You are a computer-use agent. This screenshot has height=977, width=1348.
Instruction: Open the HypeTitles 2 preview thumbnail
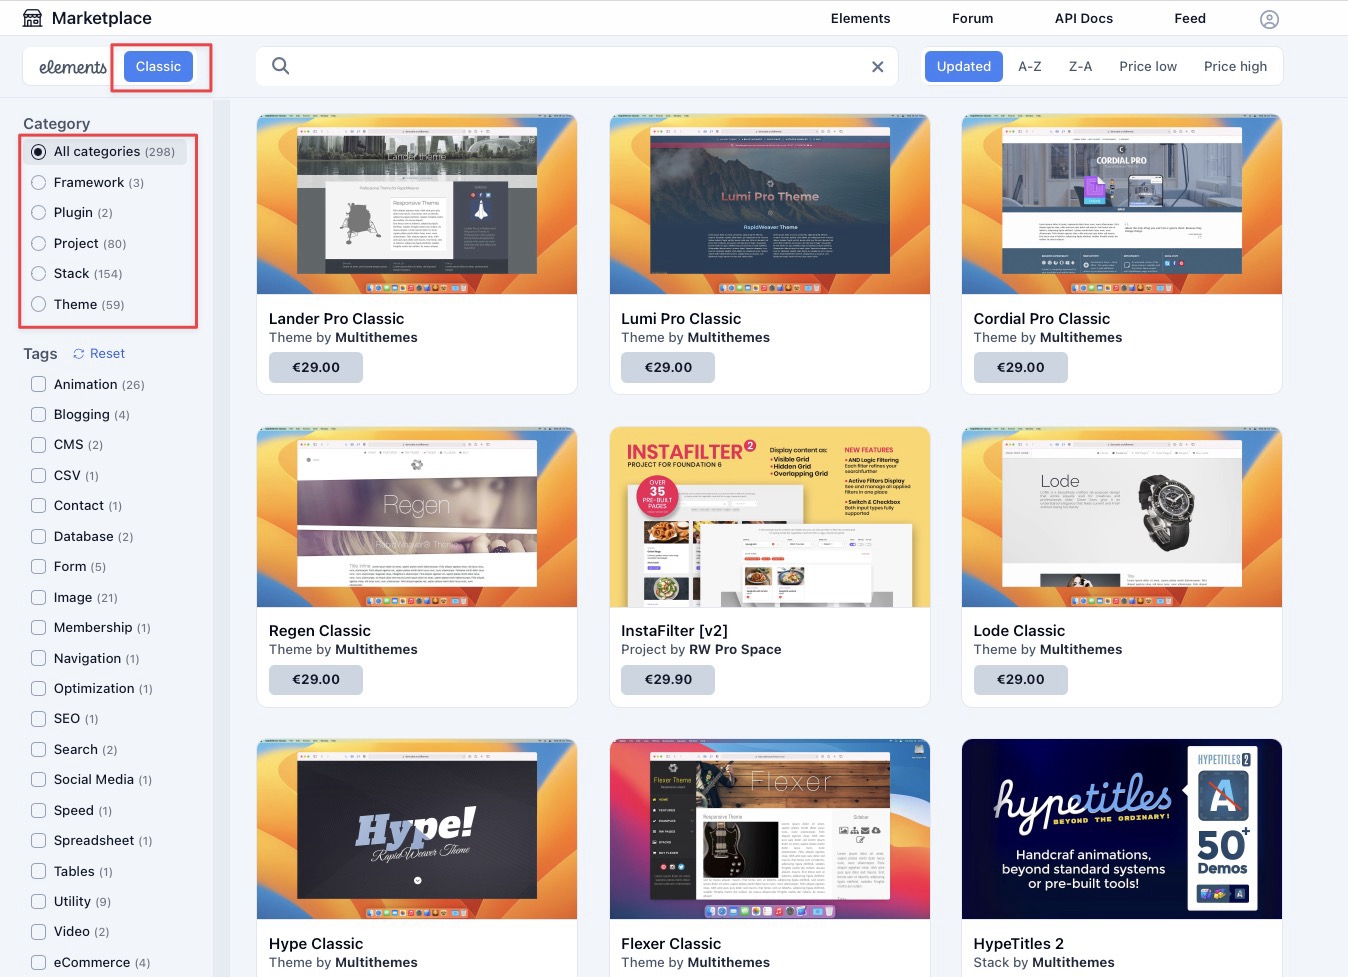click(1122, 829)
